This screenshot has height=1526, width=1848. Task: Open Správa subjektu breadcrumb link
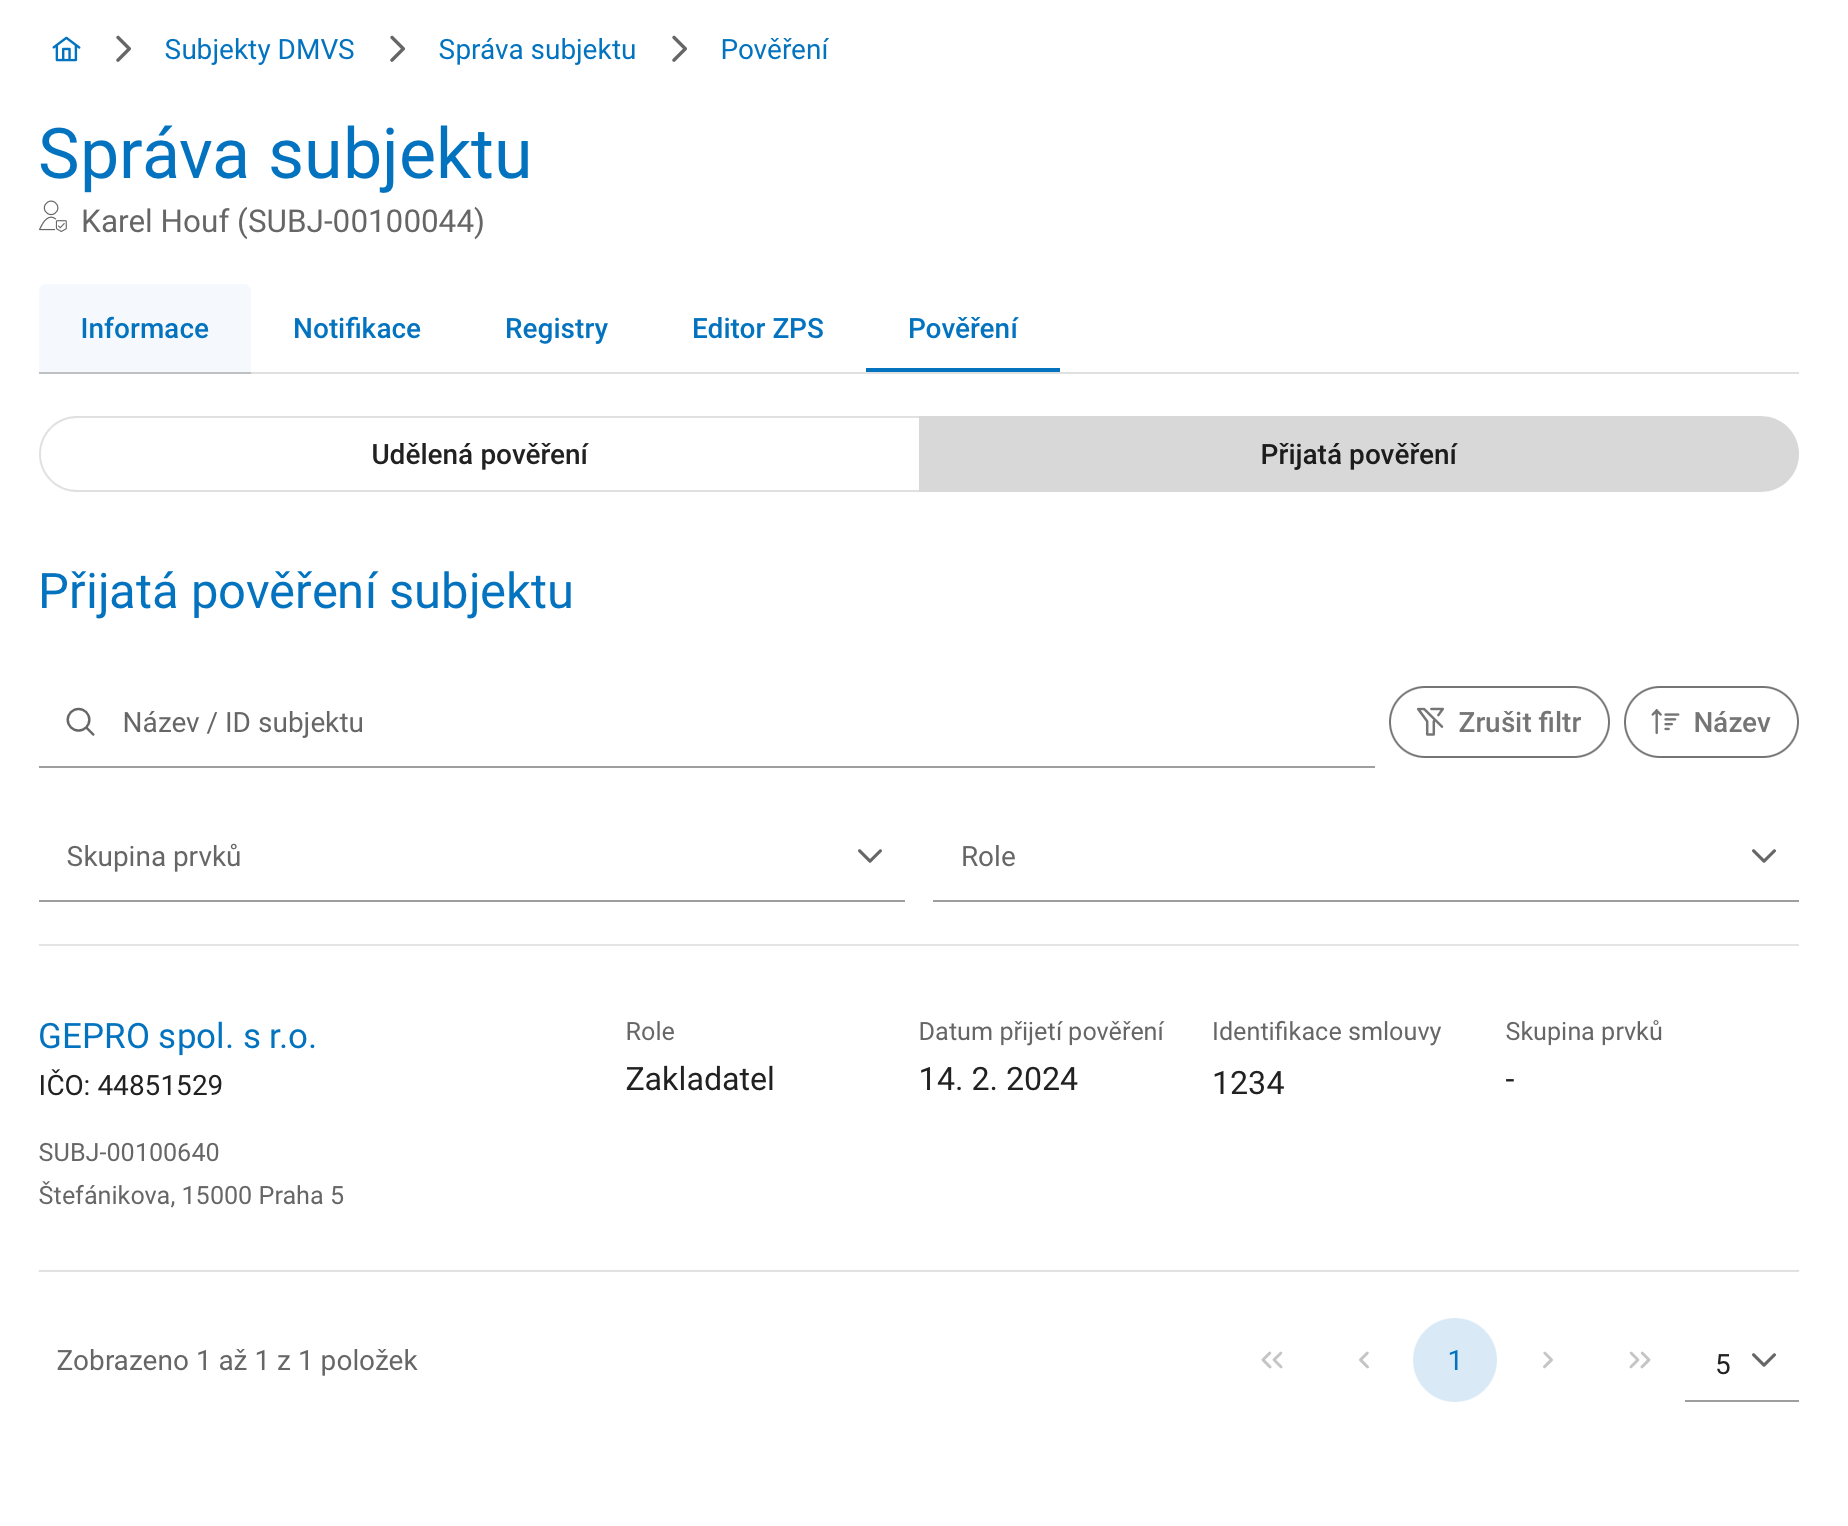coord(537,49)
